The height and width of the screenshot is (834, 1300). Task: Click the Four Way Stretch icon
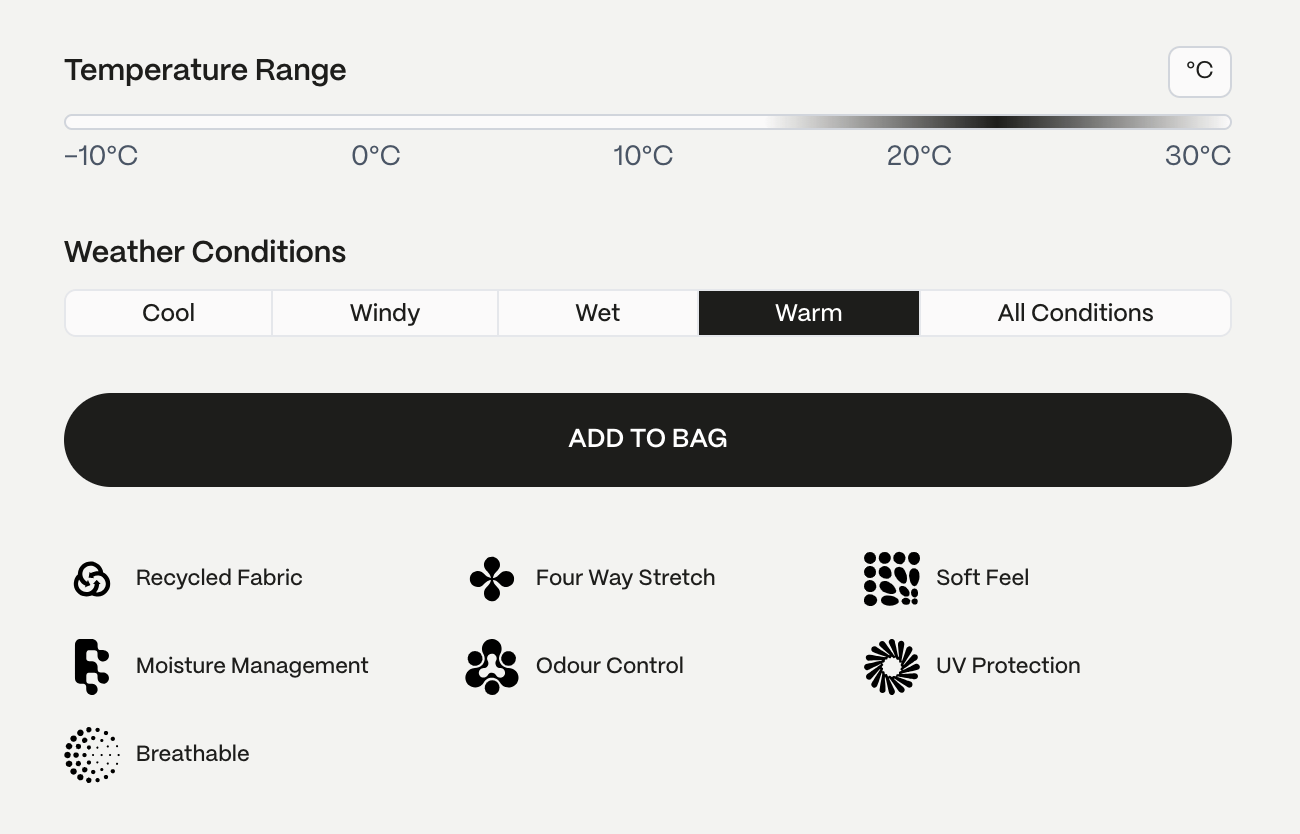492,578
